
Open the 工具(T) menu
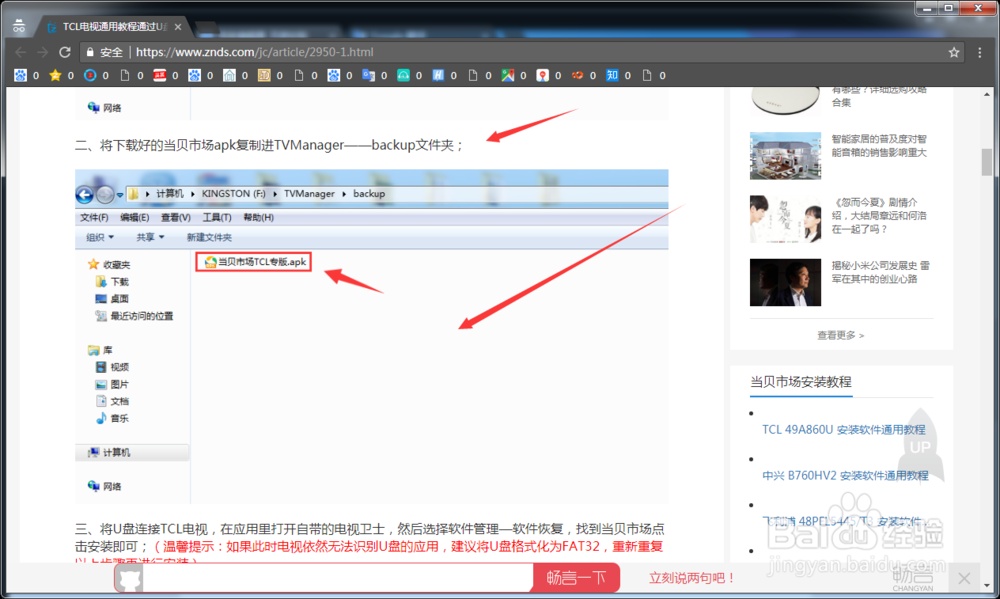[x=217, y=218]
